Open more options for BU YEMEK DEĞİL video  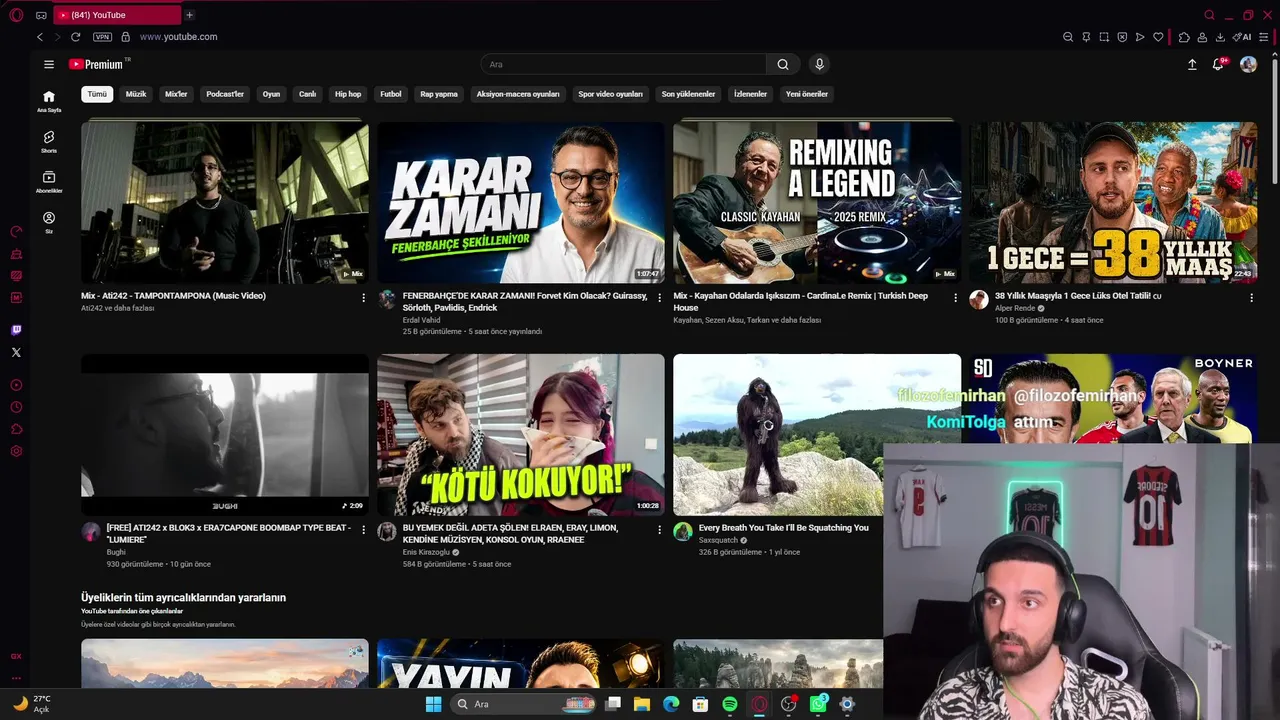pos(659,530)
